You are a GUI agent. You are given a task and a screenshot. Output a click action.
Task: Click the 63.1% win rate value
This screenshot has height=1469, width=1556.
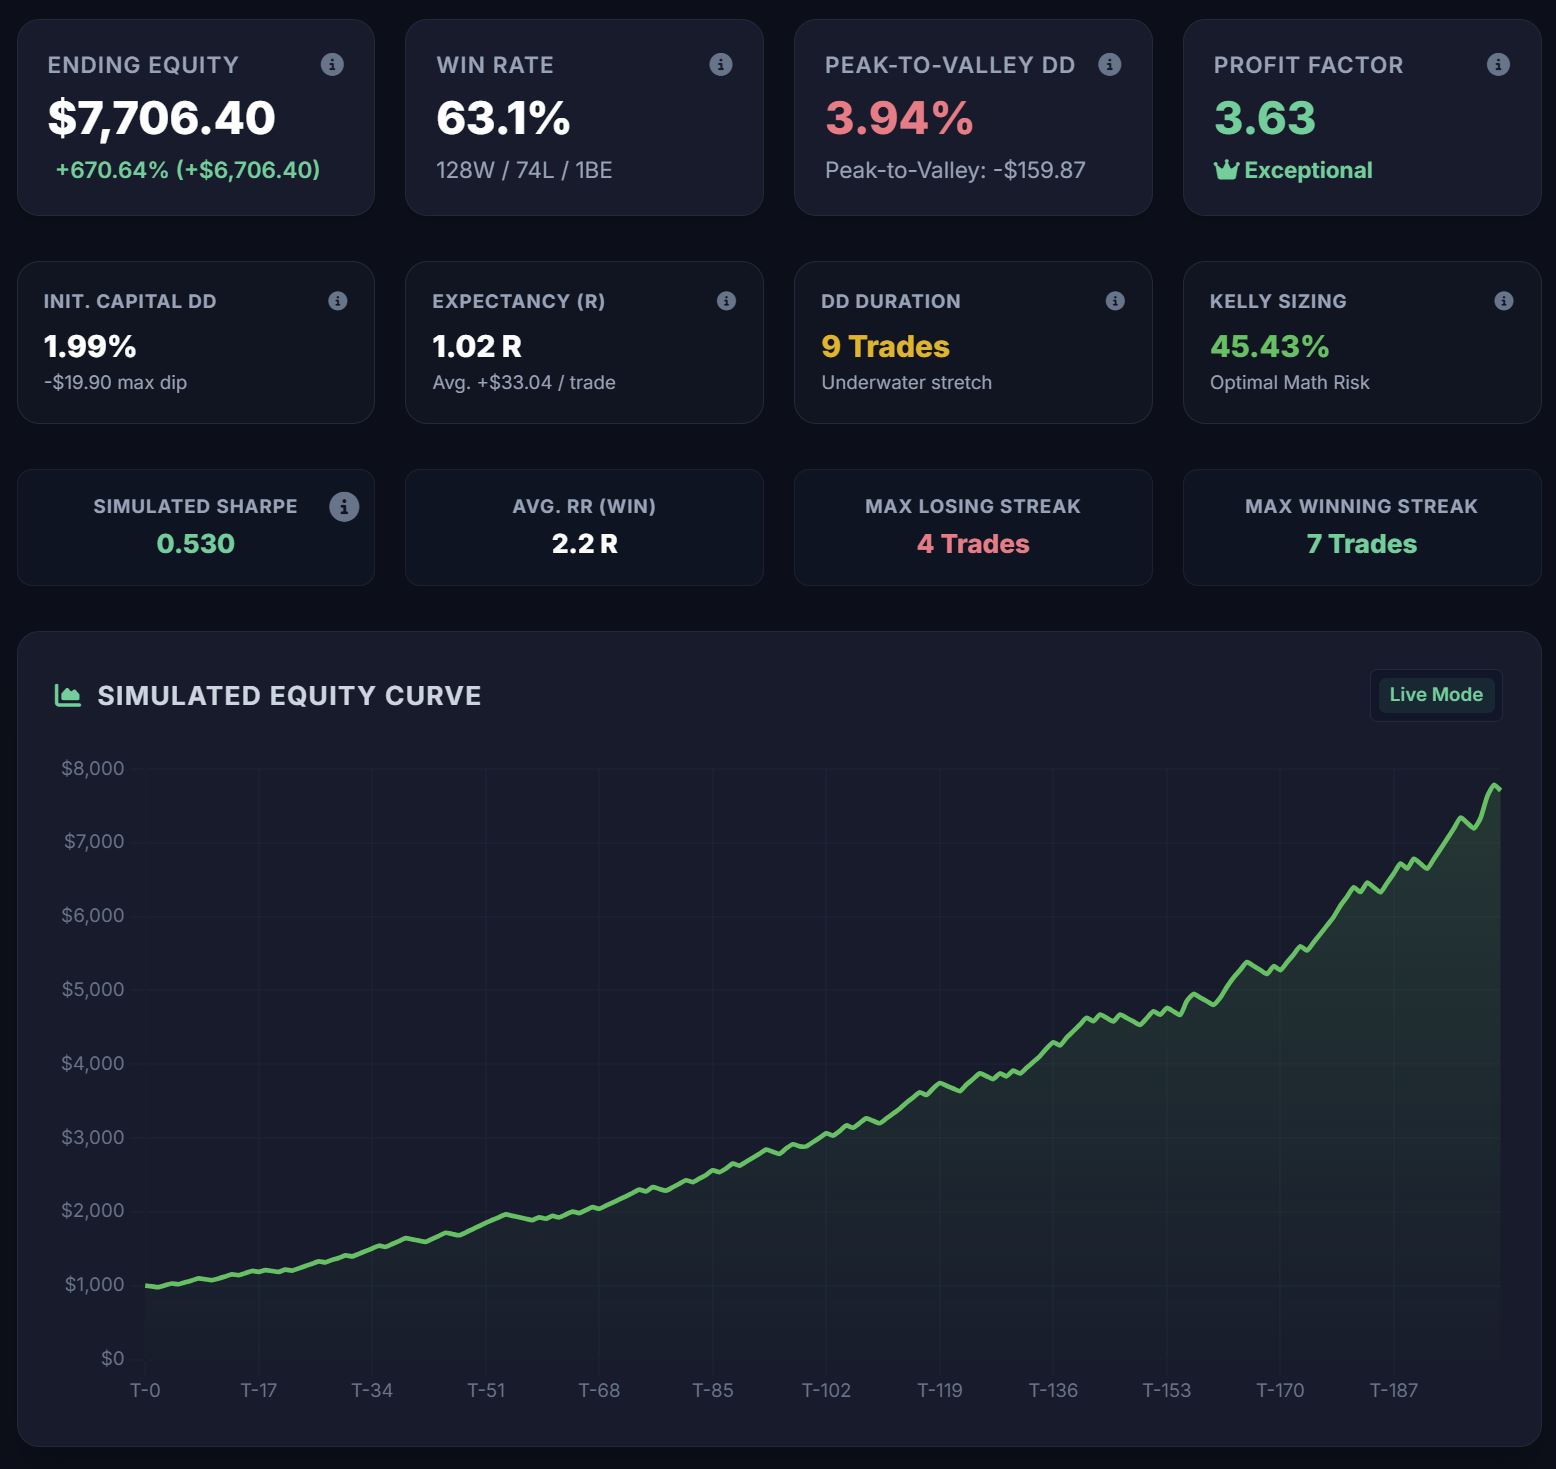coord(503,118)
